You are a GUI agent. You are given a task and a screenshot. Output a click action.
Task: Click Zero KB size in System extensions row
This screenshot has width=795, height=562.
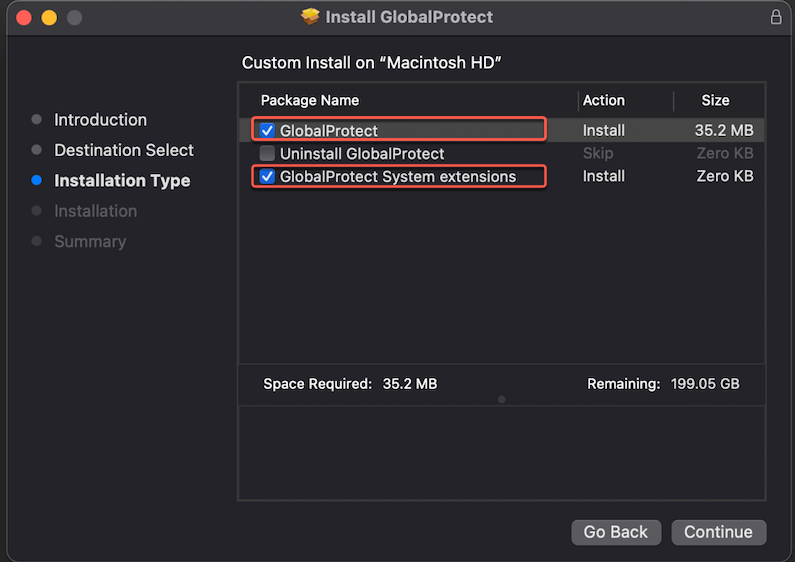coord(725,176)
